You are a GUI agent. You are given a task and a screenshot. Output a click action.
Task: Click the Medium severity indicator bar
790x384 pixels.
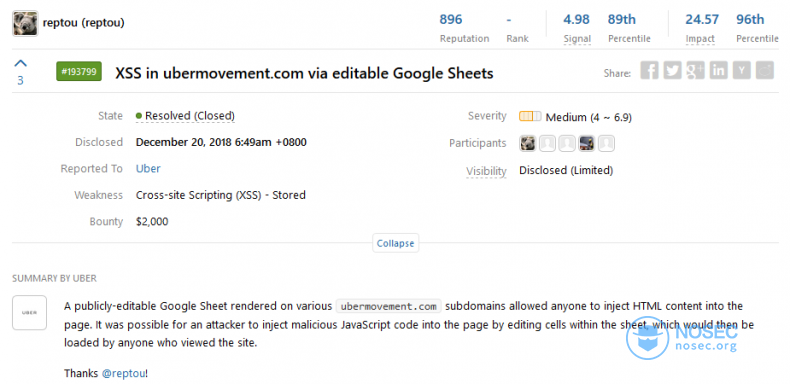tap(530, 116)
